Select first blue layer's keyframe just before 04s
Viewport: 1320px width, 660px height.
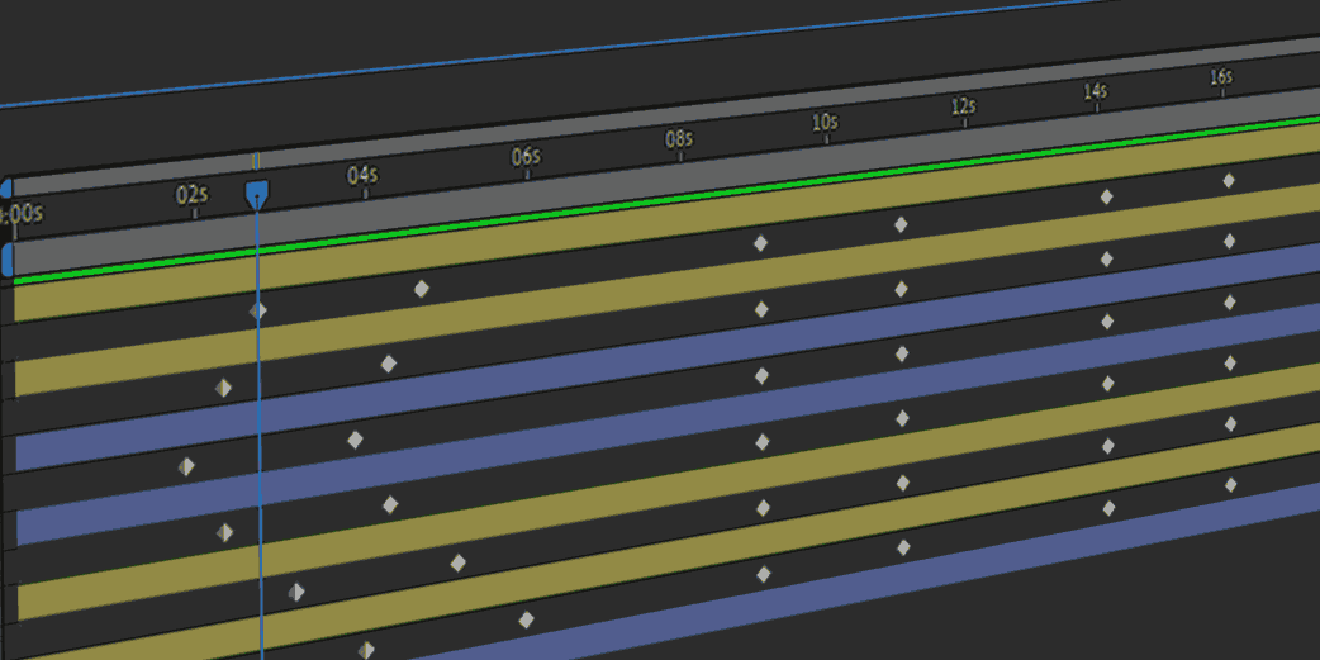355,440
